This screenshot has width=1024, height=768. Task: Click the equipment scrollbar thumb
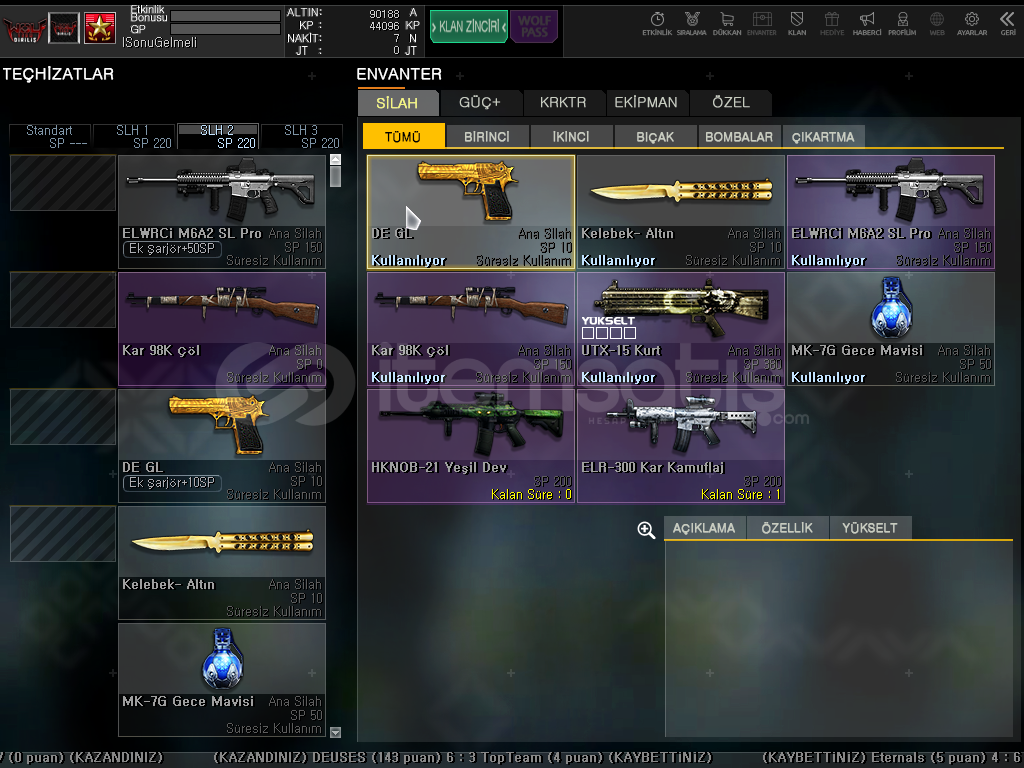pos(336,176)
